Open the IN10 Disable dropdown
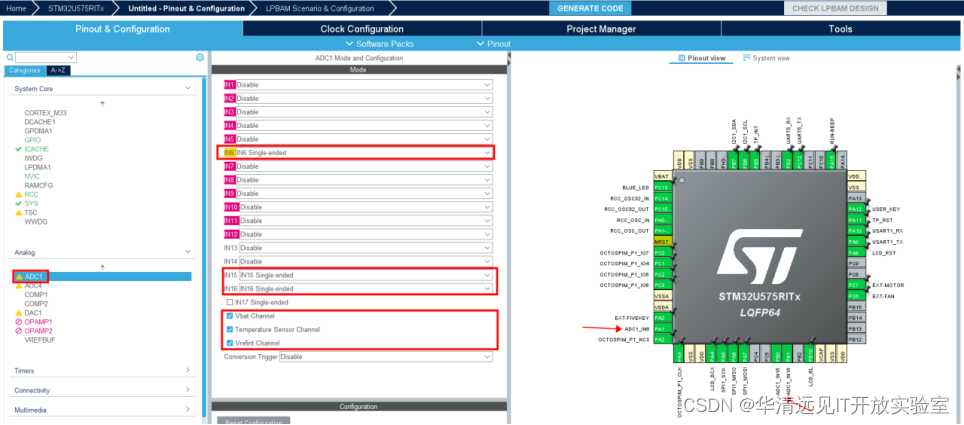Image resolution: width=964 pixels, height=425 pixels. click(x=366, y=207)
